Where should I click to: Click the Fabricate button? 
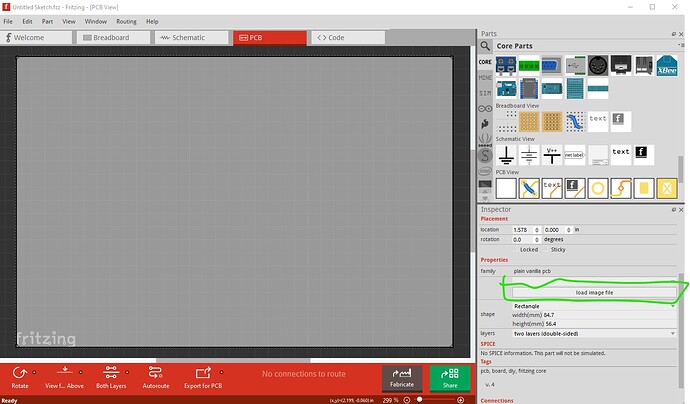pos(402,378)
